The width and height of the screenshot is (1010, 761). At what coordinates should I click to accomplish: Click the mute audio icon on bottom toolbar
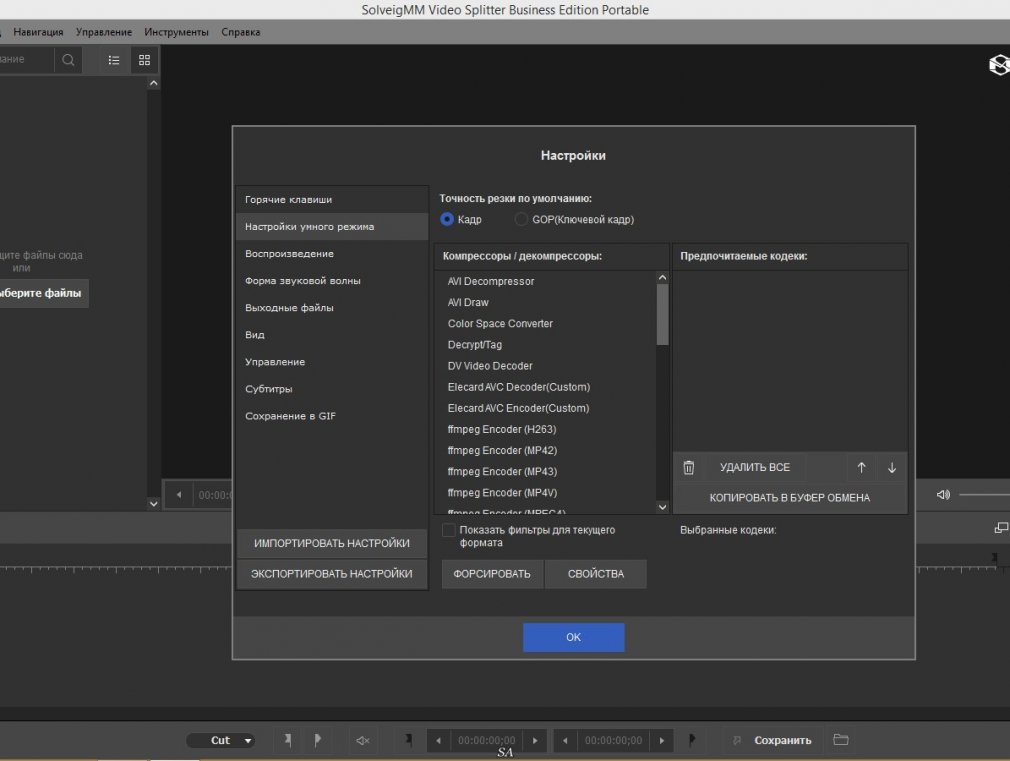[363, 740]
